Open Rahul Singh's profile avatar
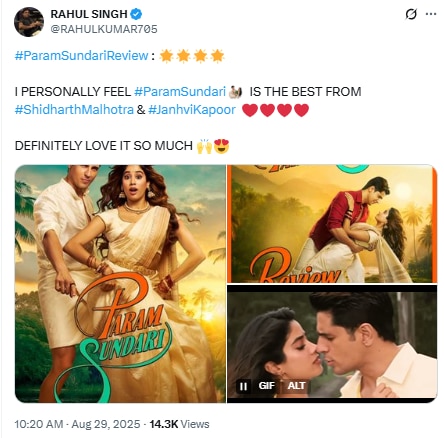 click(29, 22)
